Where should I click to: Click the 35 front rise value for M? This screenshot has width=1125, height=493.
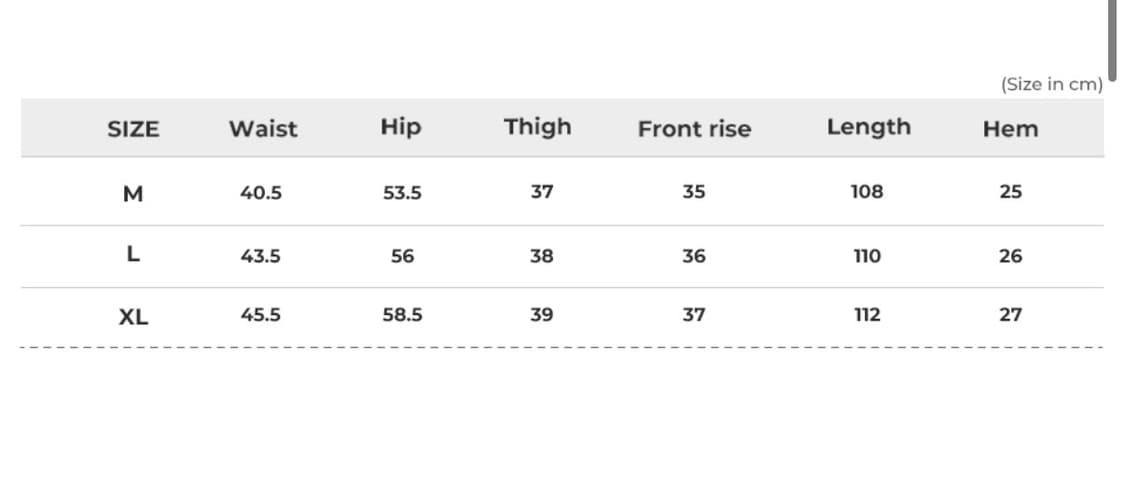click(x=694, y=192)
